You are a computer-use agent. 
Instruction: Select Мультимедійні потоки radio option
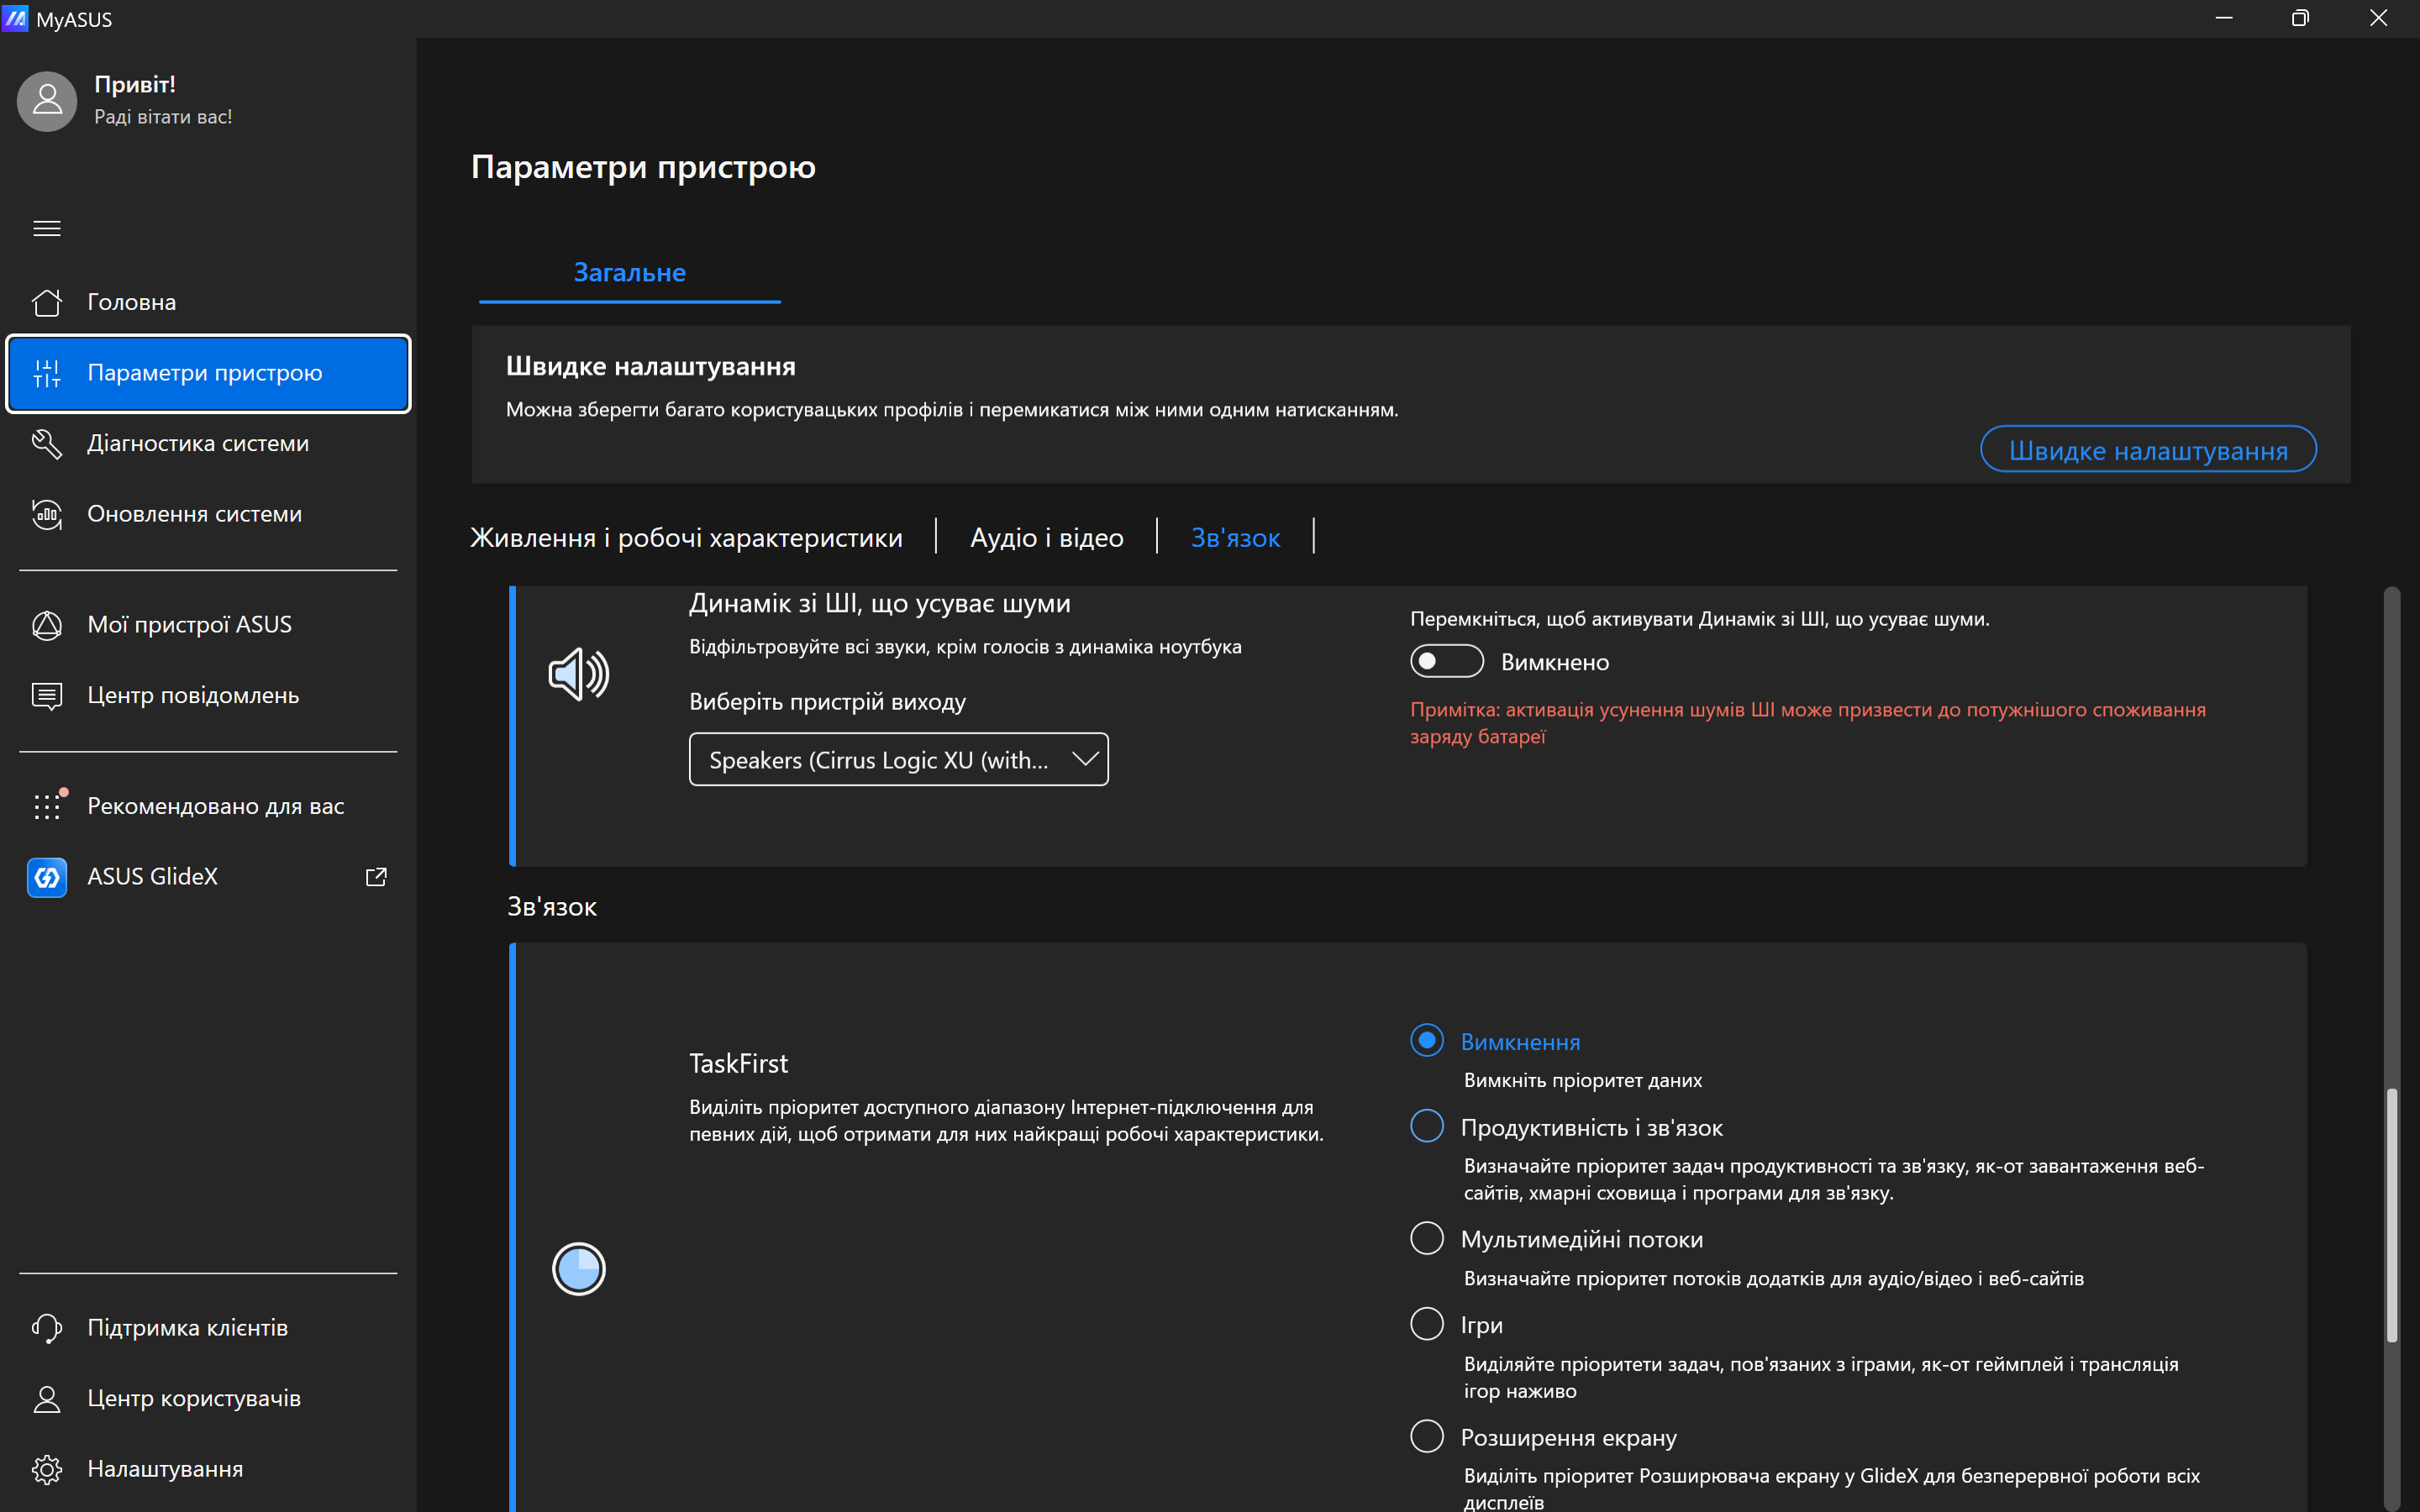[1427, 1238]
